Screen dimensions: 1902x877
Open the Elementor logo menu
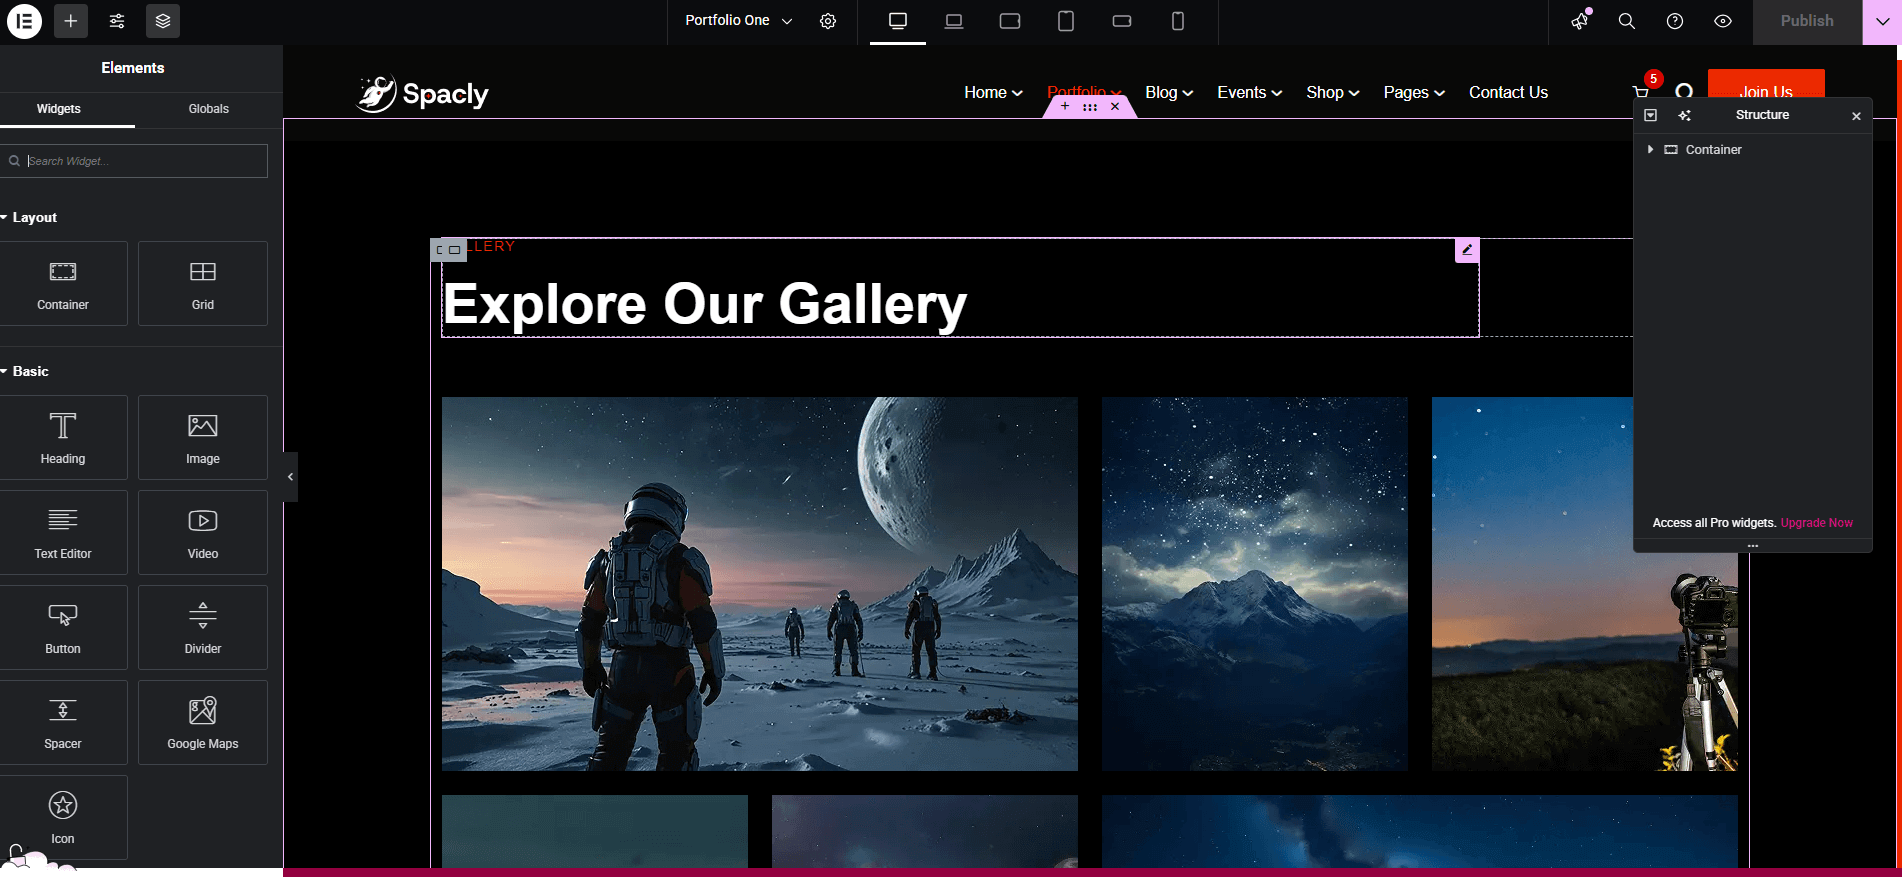click(24, 21)
